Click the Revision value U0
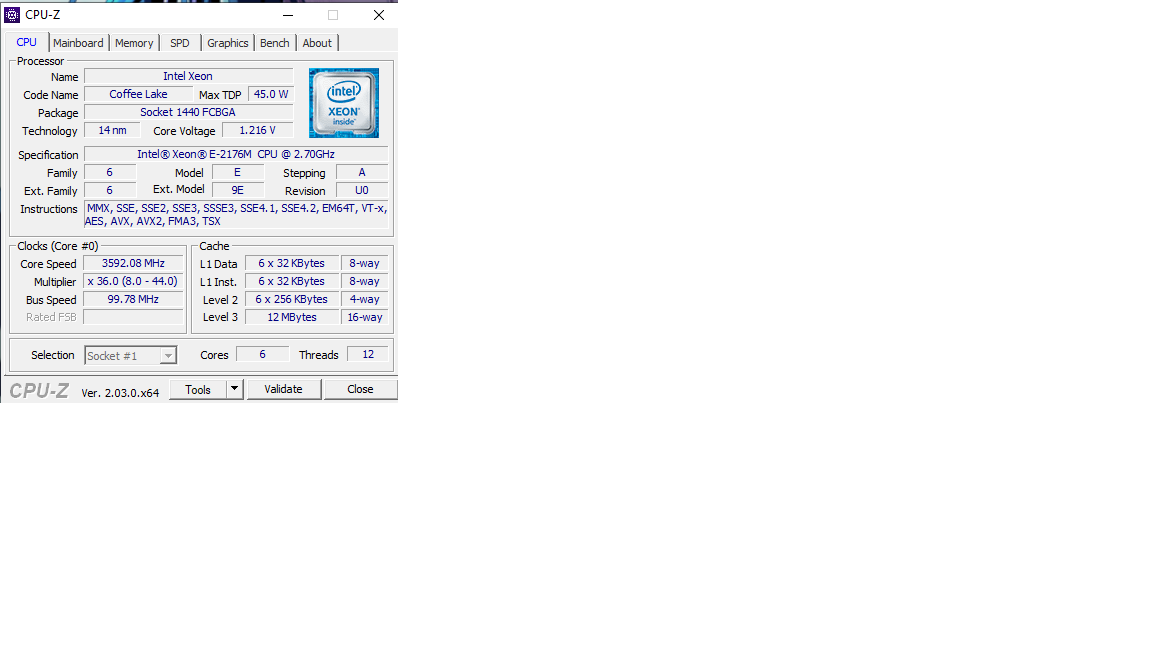 (x=361, y=190)
